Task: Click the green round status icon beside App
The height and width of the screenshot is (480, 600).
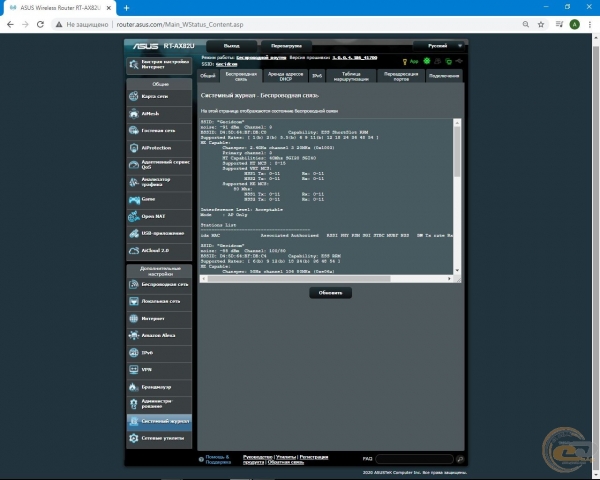Action: (x=427, y=61)
